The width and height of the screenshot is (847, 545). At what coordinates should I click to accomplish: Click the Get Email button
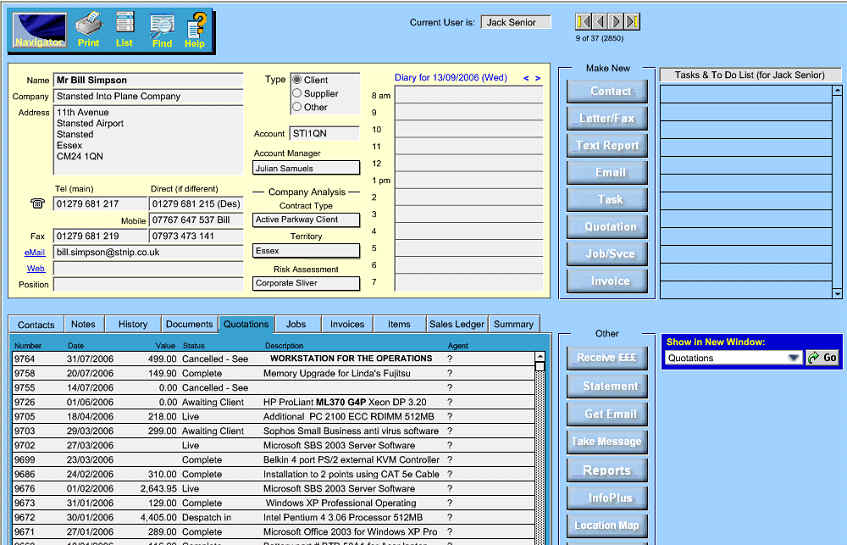click(607, 414)
